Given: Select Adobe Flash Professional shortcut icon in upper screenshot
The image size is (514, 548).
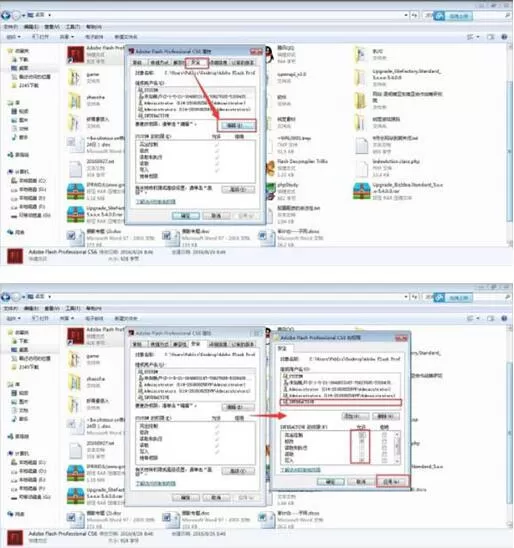Looking at the screenshot, I should [x=76, y=55].
